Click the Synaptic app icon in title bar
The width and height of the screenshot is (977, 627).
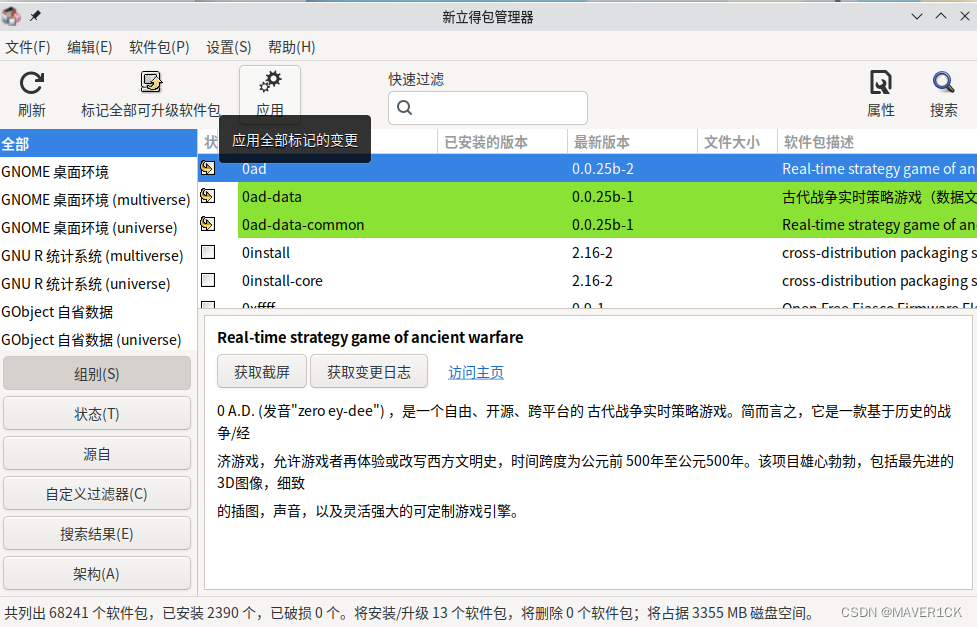[x=11, y=16]
